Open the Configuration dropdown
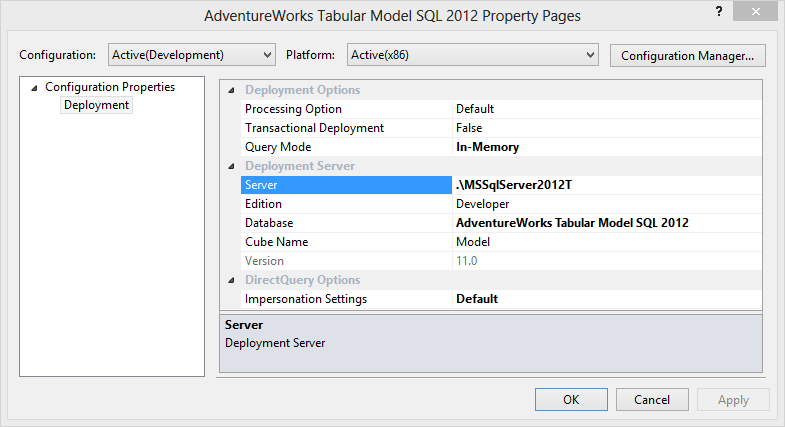The image size is (785, 427). [x=192, y=55]
